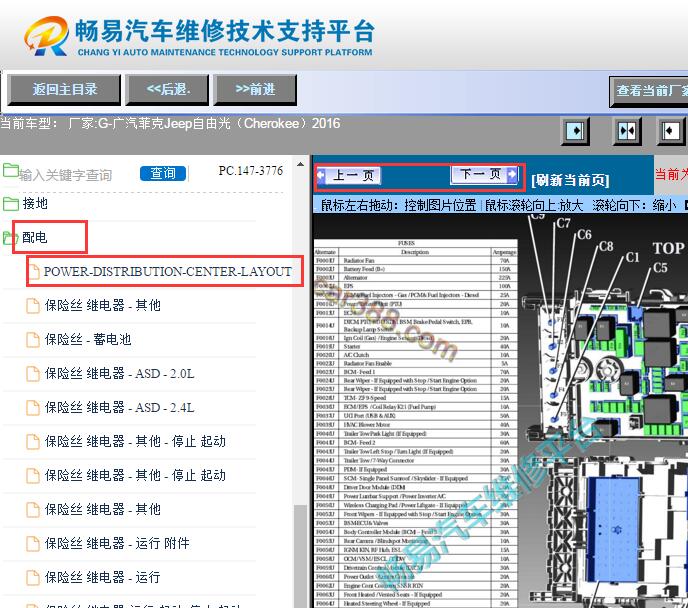Click the tree panel scrollbar thumb
This screenshot has width=688, height=608.
pyautogui.click(x=301, y=556)
